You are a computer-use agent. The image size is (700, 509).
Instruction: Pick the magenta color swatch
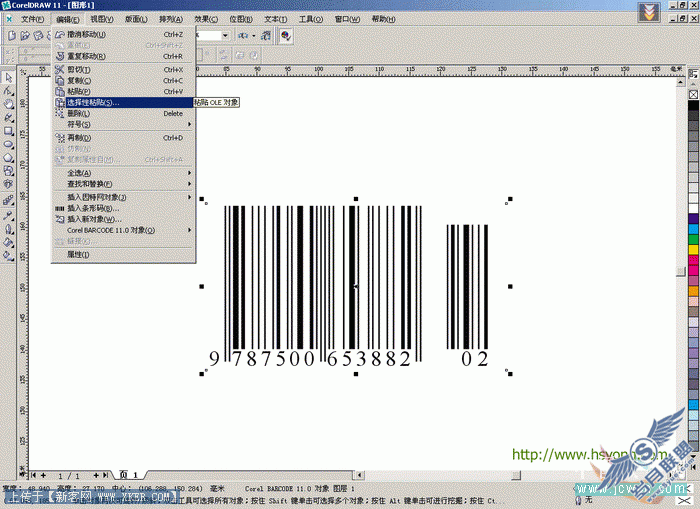click(x=693, y=270)
